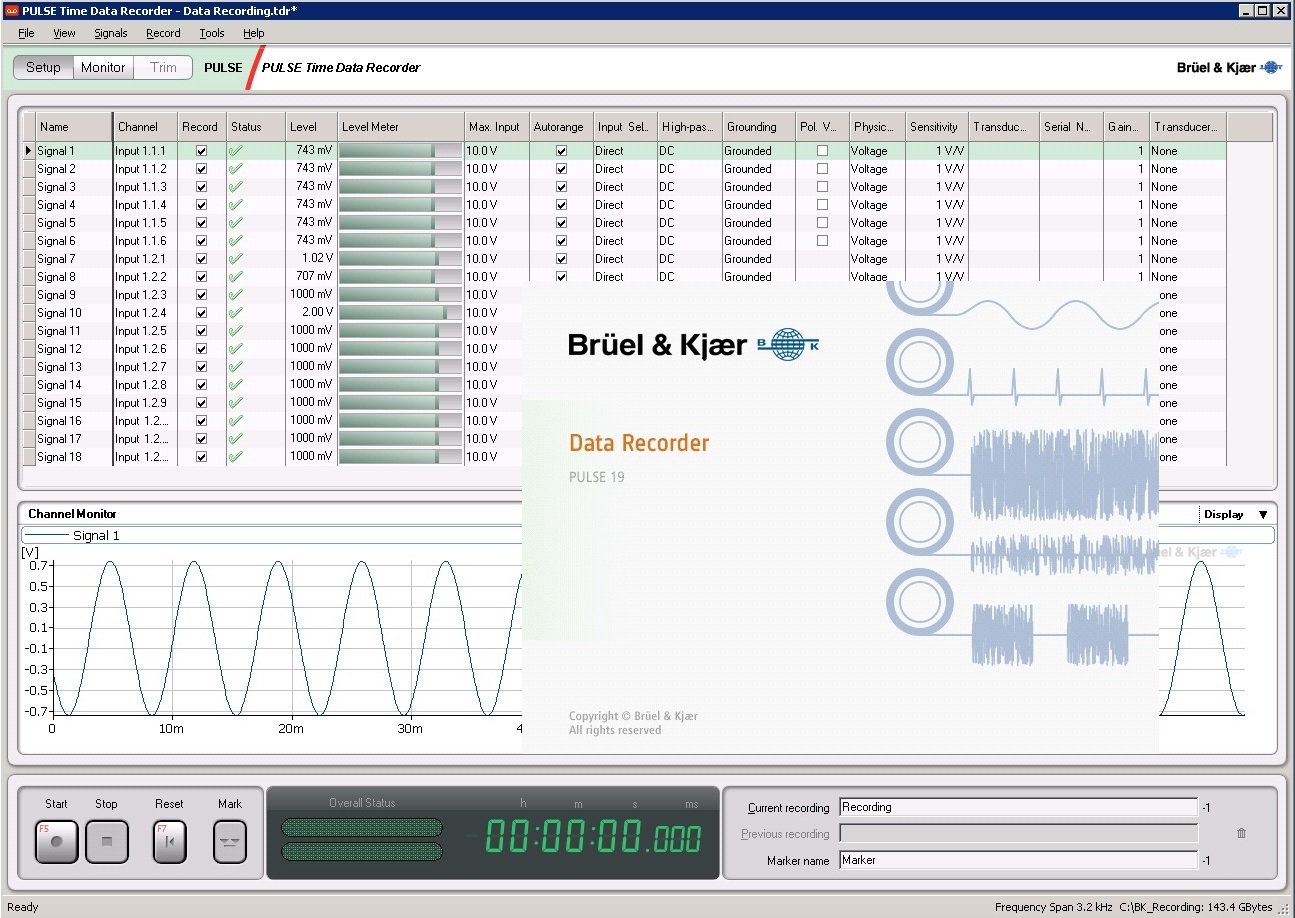Image resolution: width=1295 pixels, height=918 pixels.
Task: Uncheck Record checkbox for Signal 4
Action: tap(201, 205)
